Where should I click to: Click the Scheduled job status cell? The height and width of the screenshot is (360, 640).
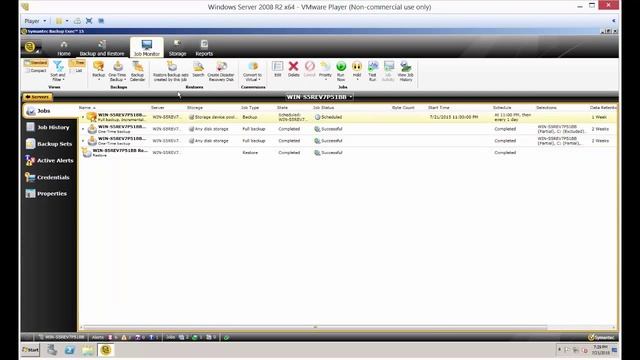(328, 117)
